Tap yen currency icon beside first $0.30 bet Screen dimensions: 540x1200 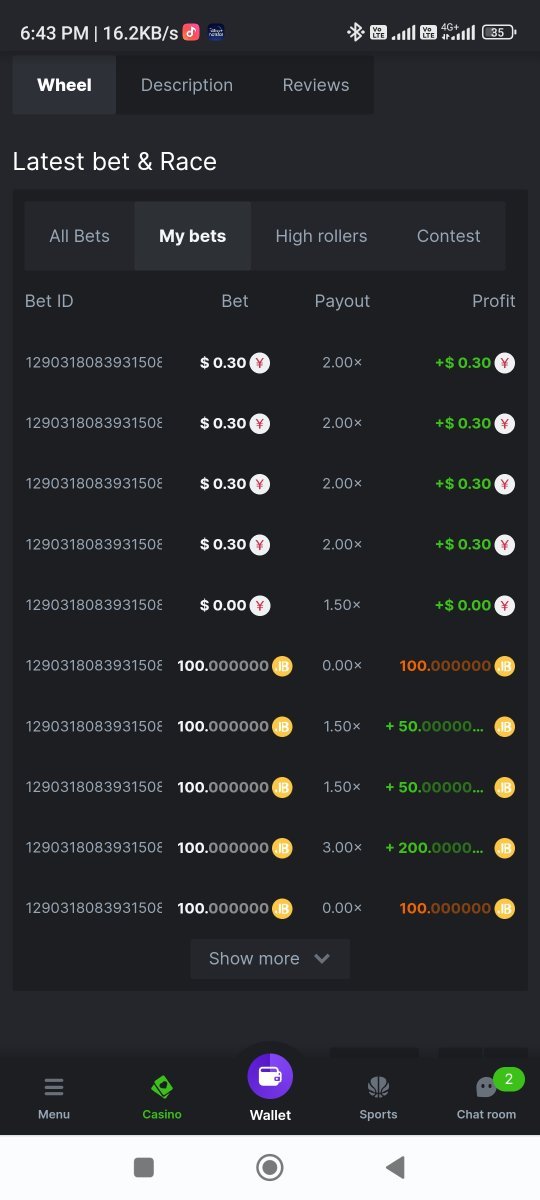click(260, 363)
